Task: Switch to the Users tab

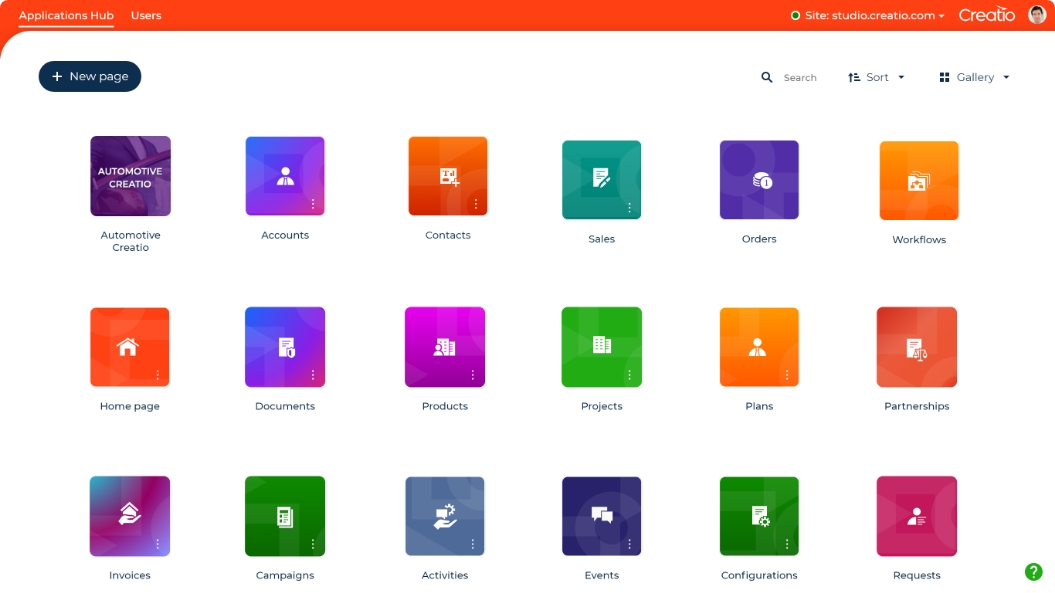Action: (x=146, y=15)
